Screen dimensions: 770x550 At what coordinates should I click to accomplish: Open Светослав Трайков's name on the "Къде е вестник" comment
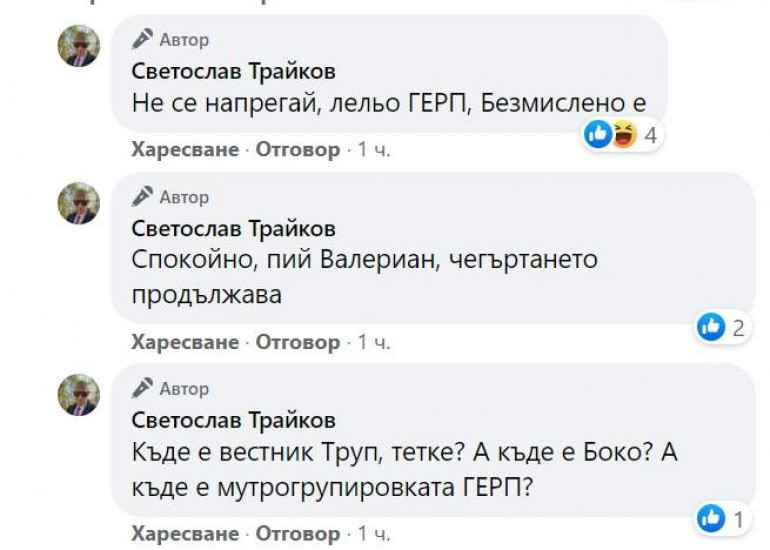[233, 420]
